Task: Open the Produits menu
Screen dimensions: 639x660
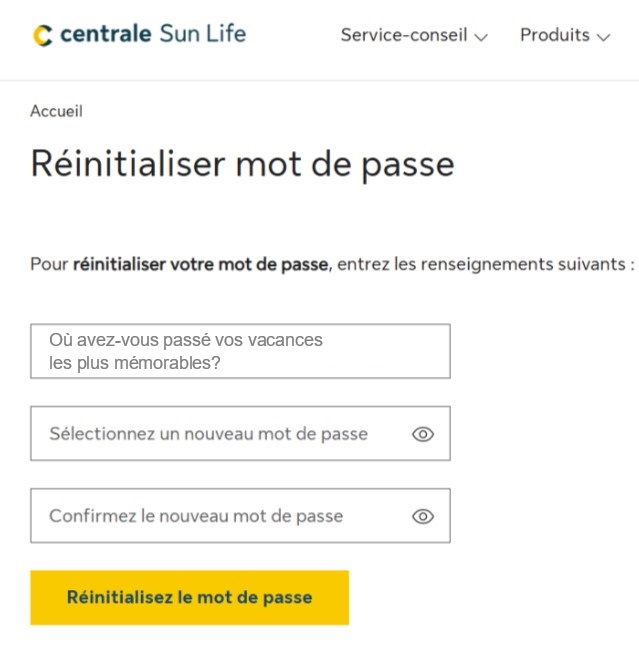Action: coord(555,35)
